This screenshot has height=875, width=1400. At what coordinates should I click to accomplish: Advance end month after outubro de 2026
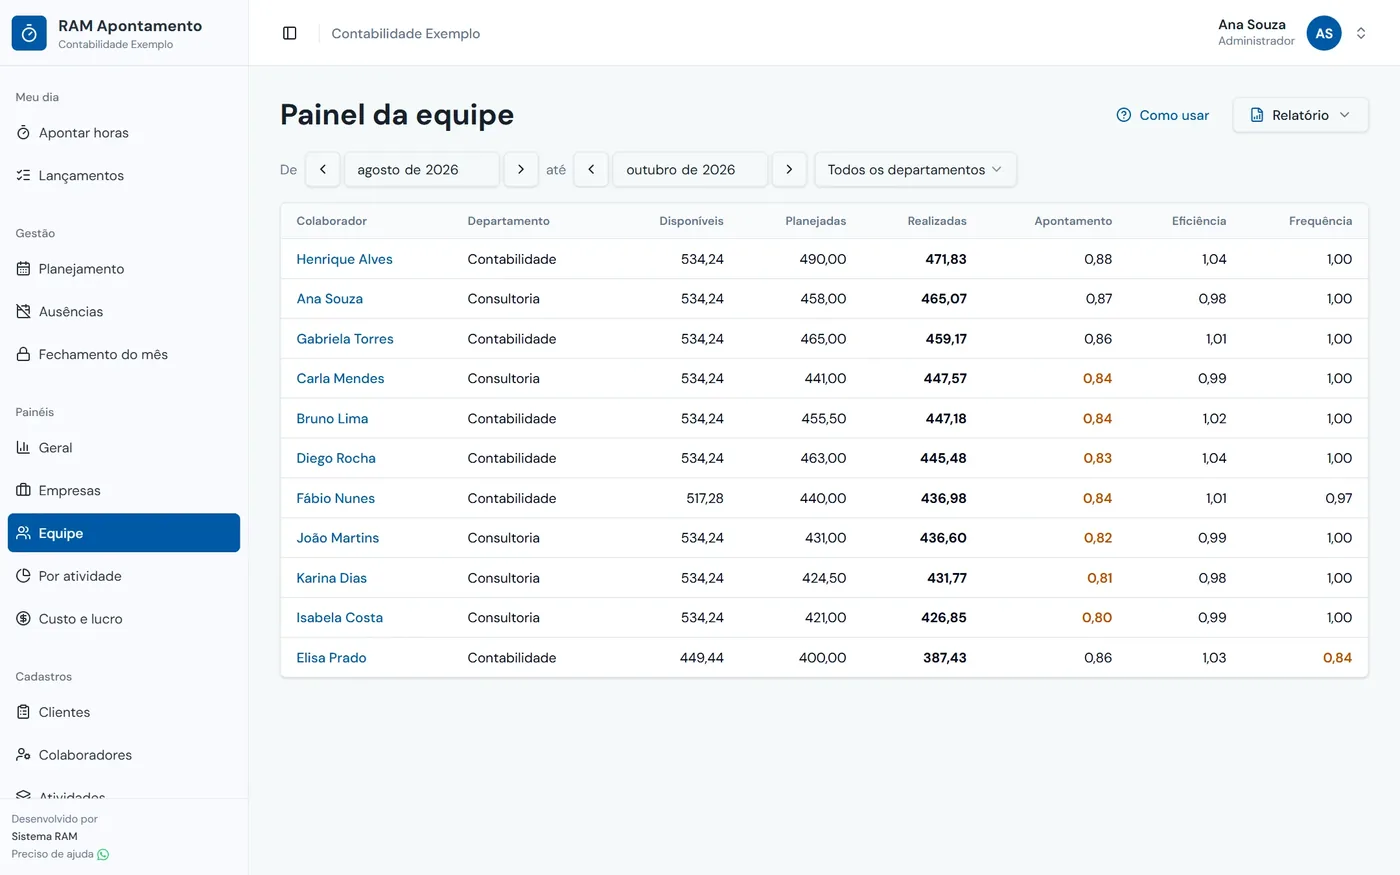click(789, 170)
